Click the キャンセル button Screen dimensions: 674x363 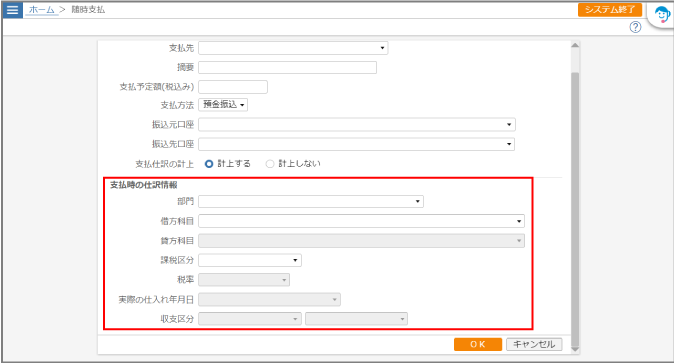(534, 344)
